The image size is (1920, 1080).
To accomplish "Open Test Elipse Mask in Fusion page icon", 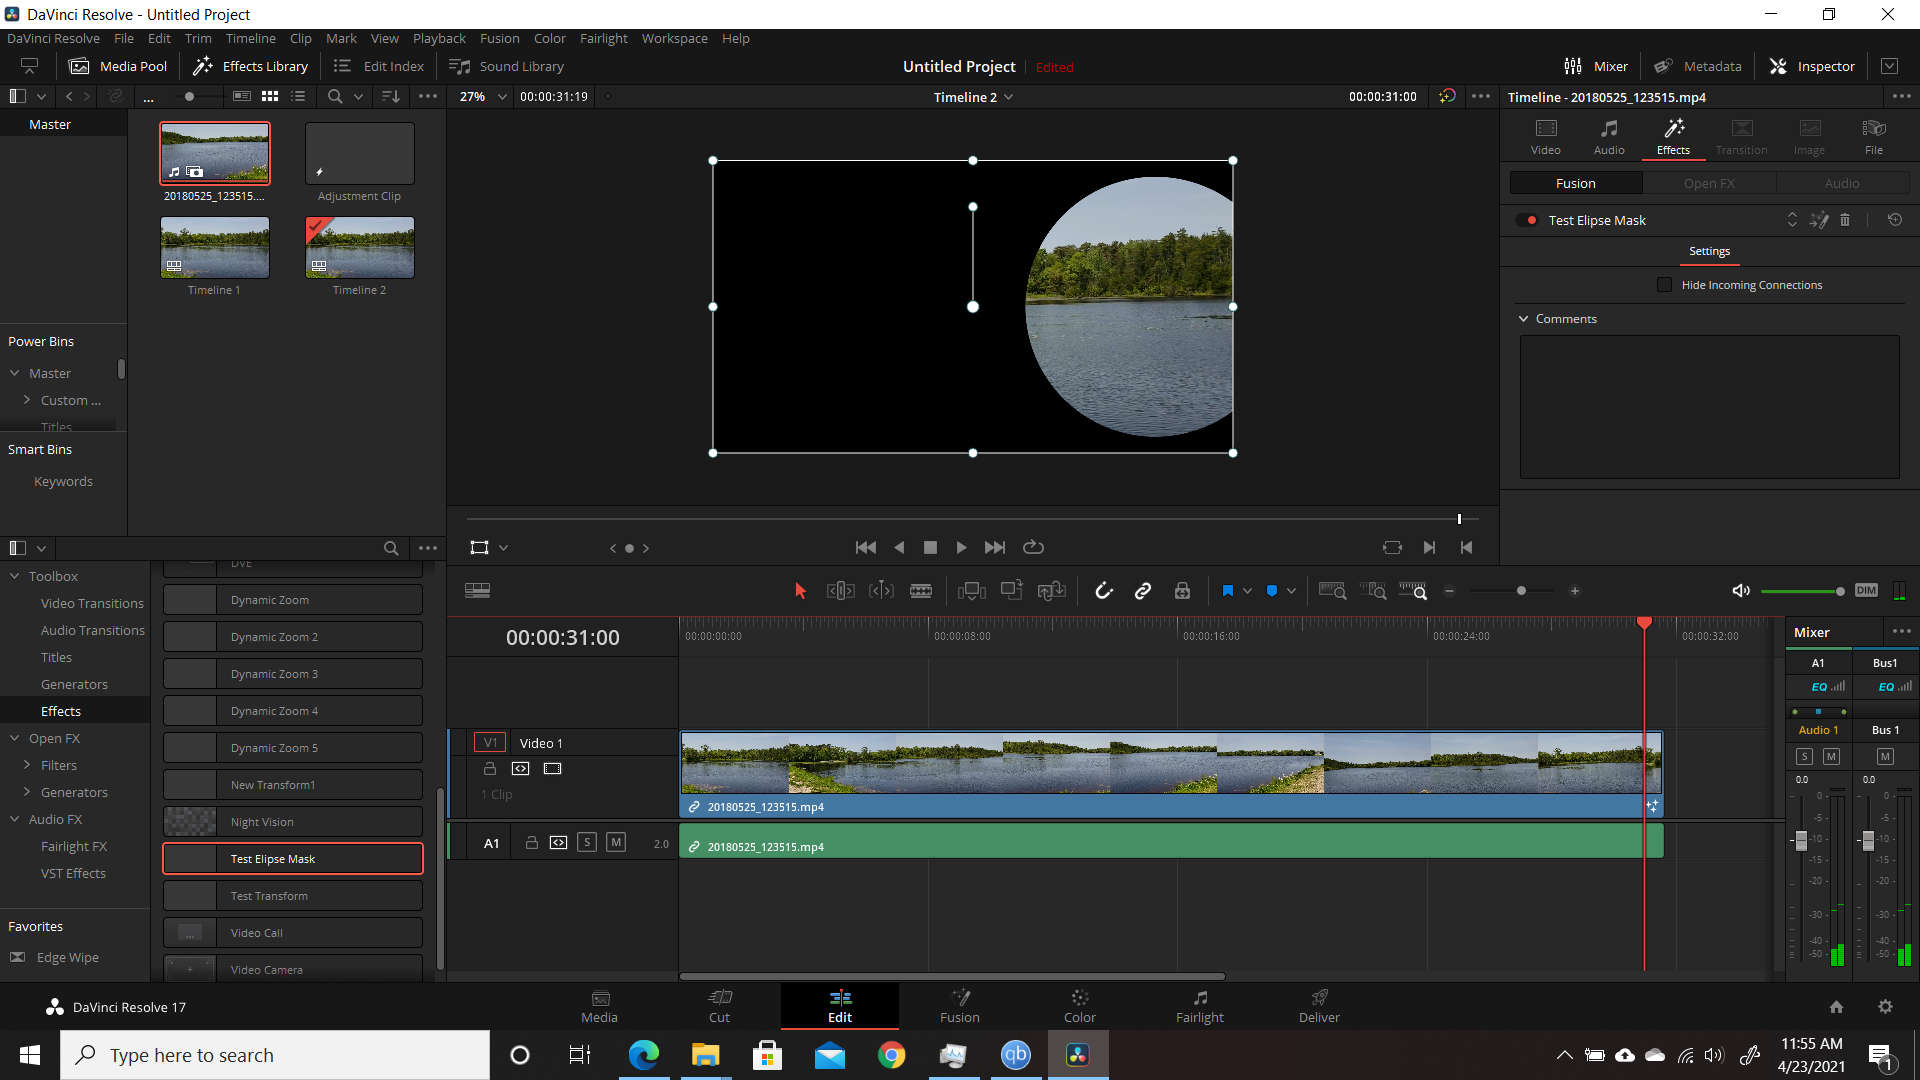I will 1819,220.
